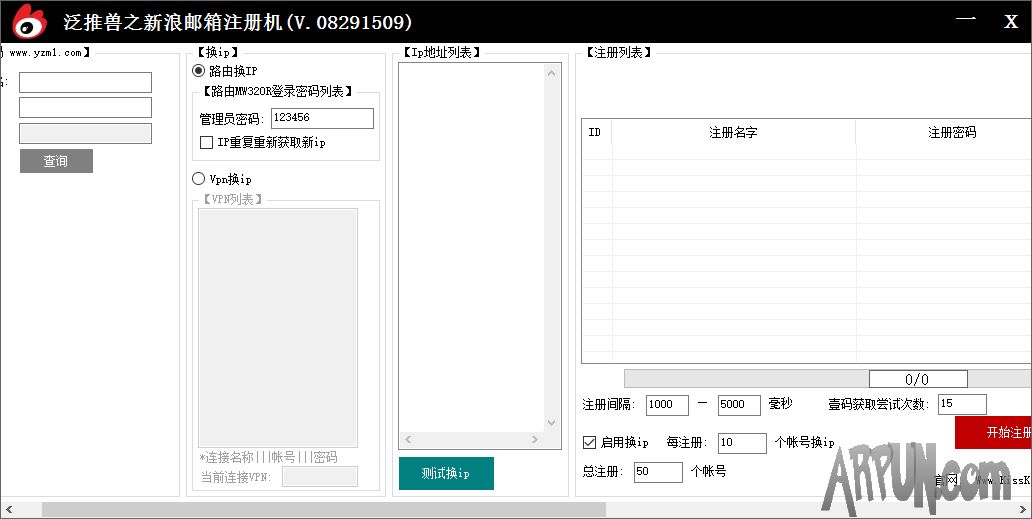1032x519 pixels.
Task: Click the 验证码获取尝试次数 field showing 15
Action: (x=962, y=404)
